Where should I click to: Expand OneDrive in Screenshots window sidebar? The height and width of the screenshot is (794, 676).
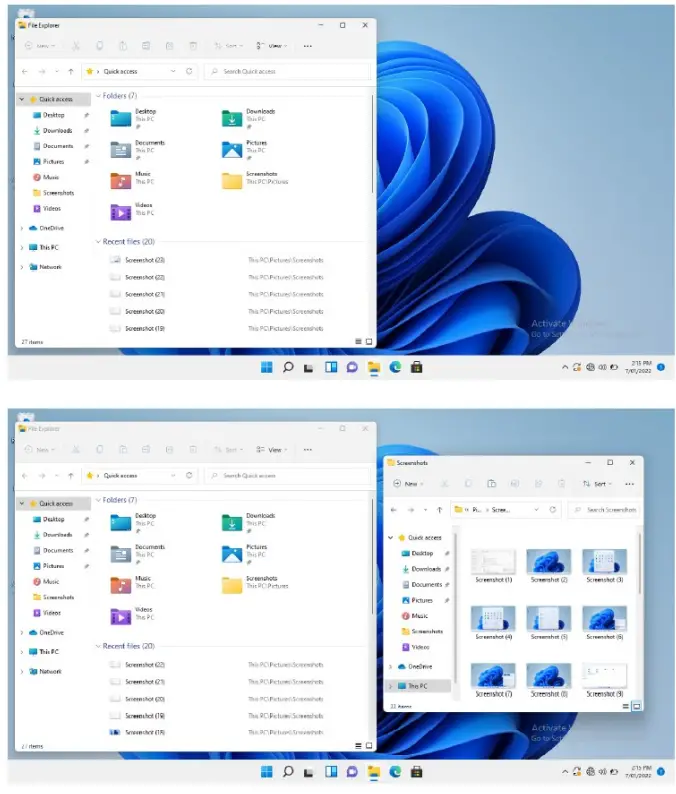(390, 667)
